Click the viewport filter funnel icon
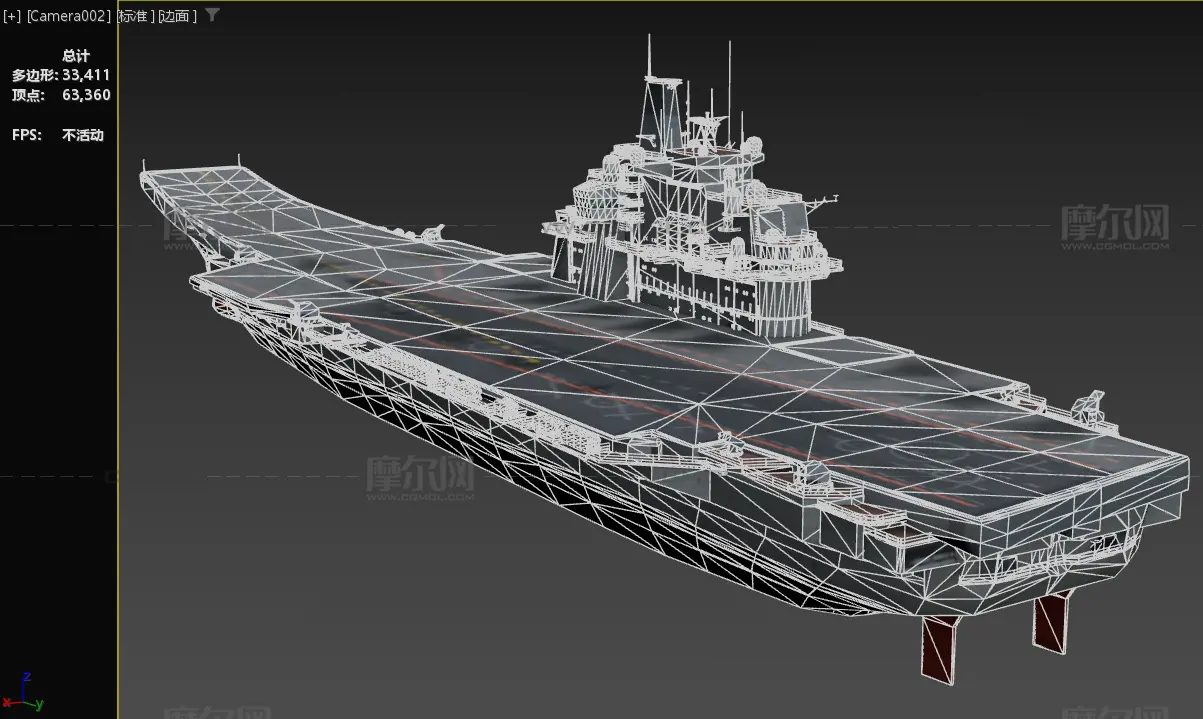The height and width of the screenshot is (719, 1203). pyautogui.click(x=211, y=15)
